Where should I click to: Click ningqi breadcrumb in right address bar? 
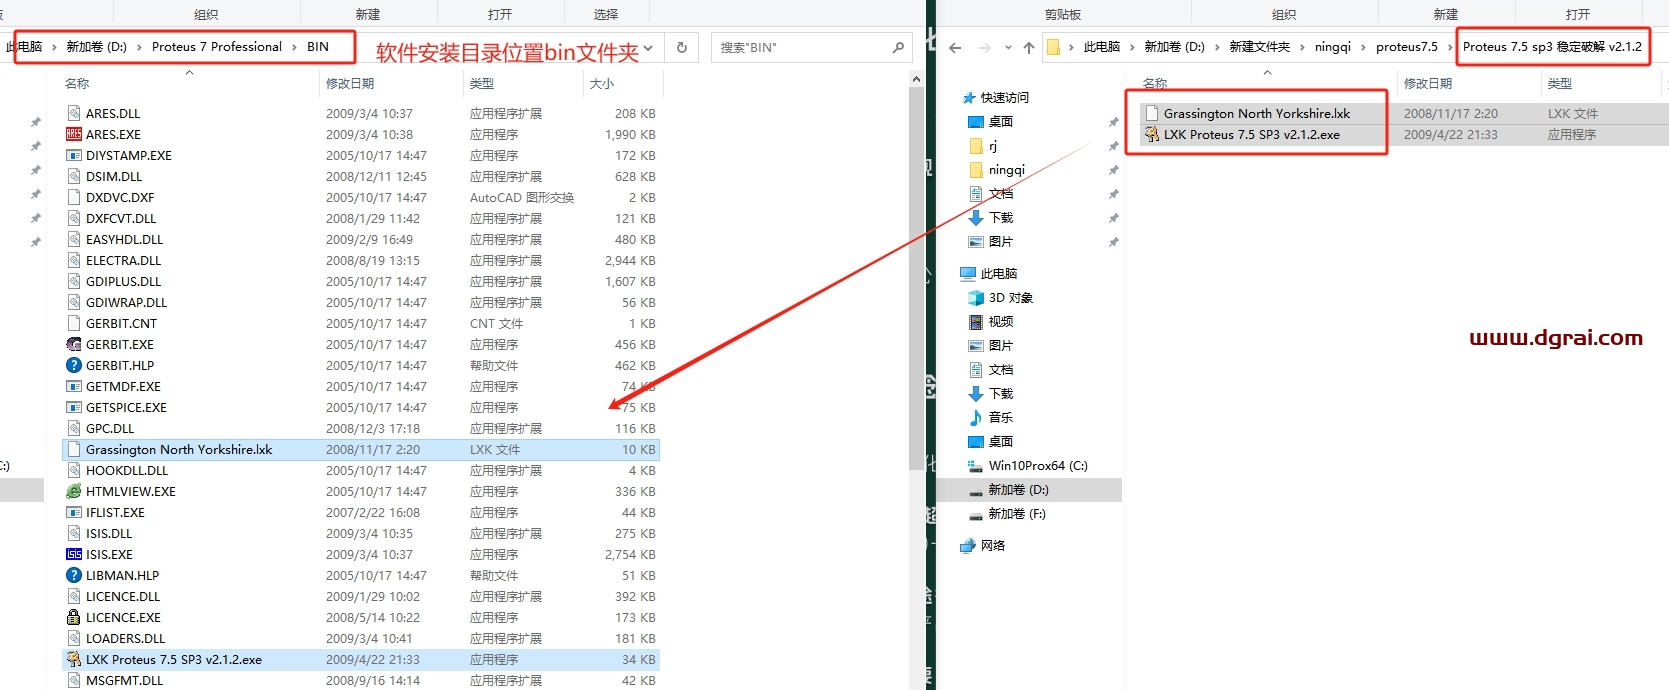point(1333,47)
